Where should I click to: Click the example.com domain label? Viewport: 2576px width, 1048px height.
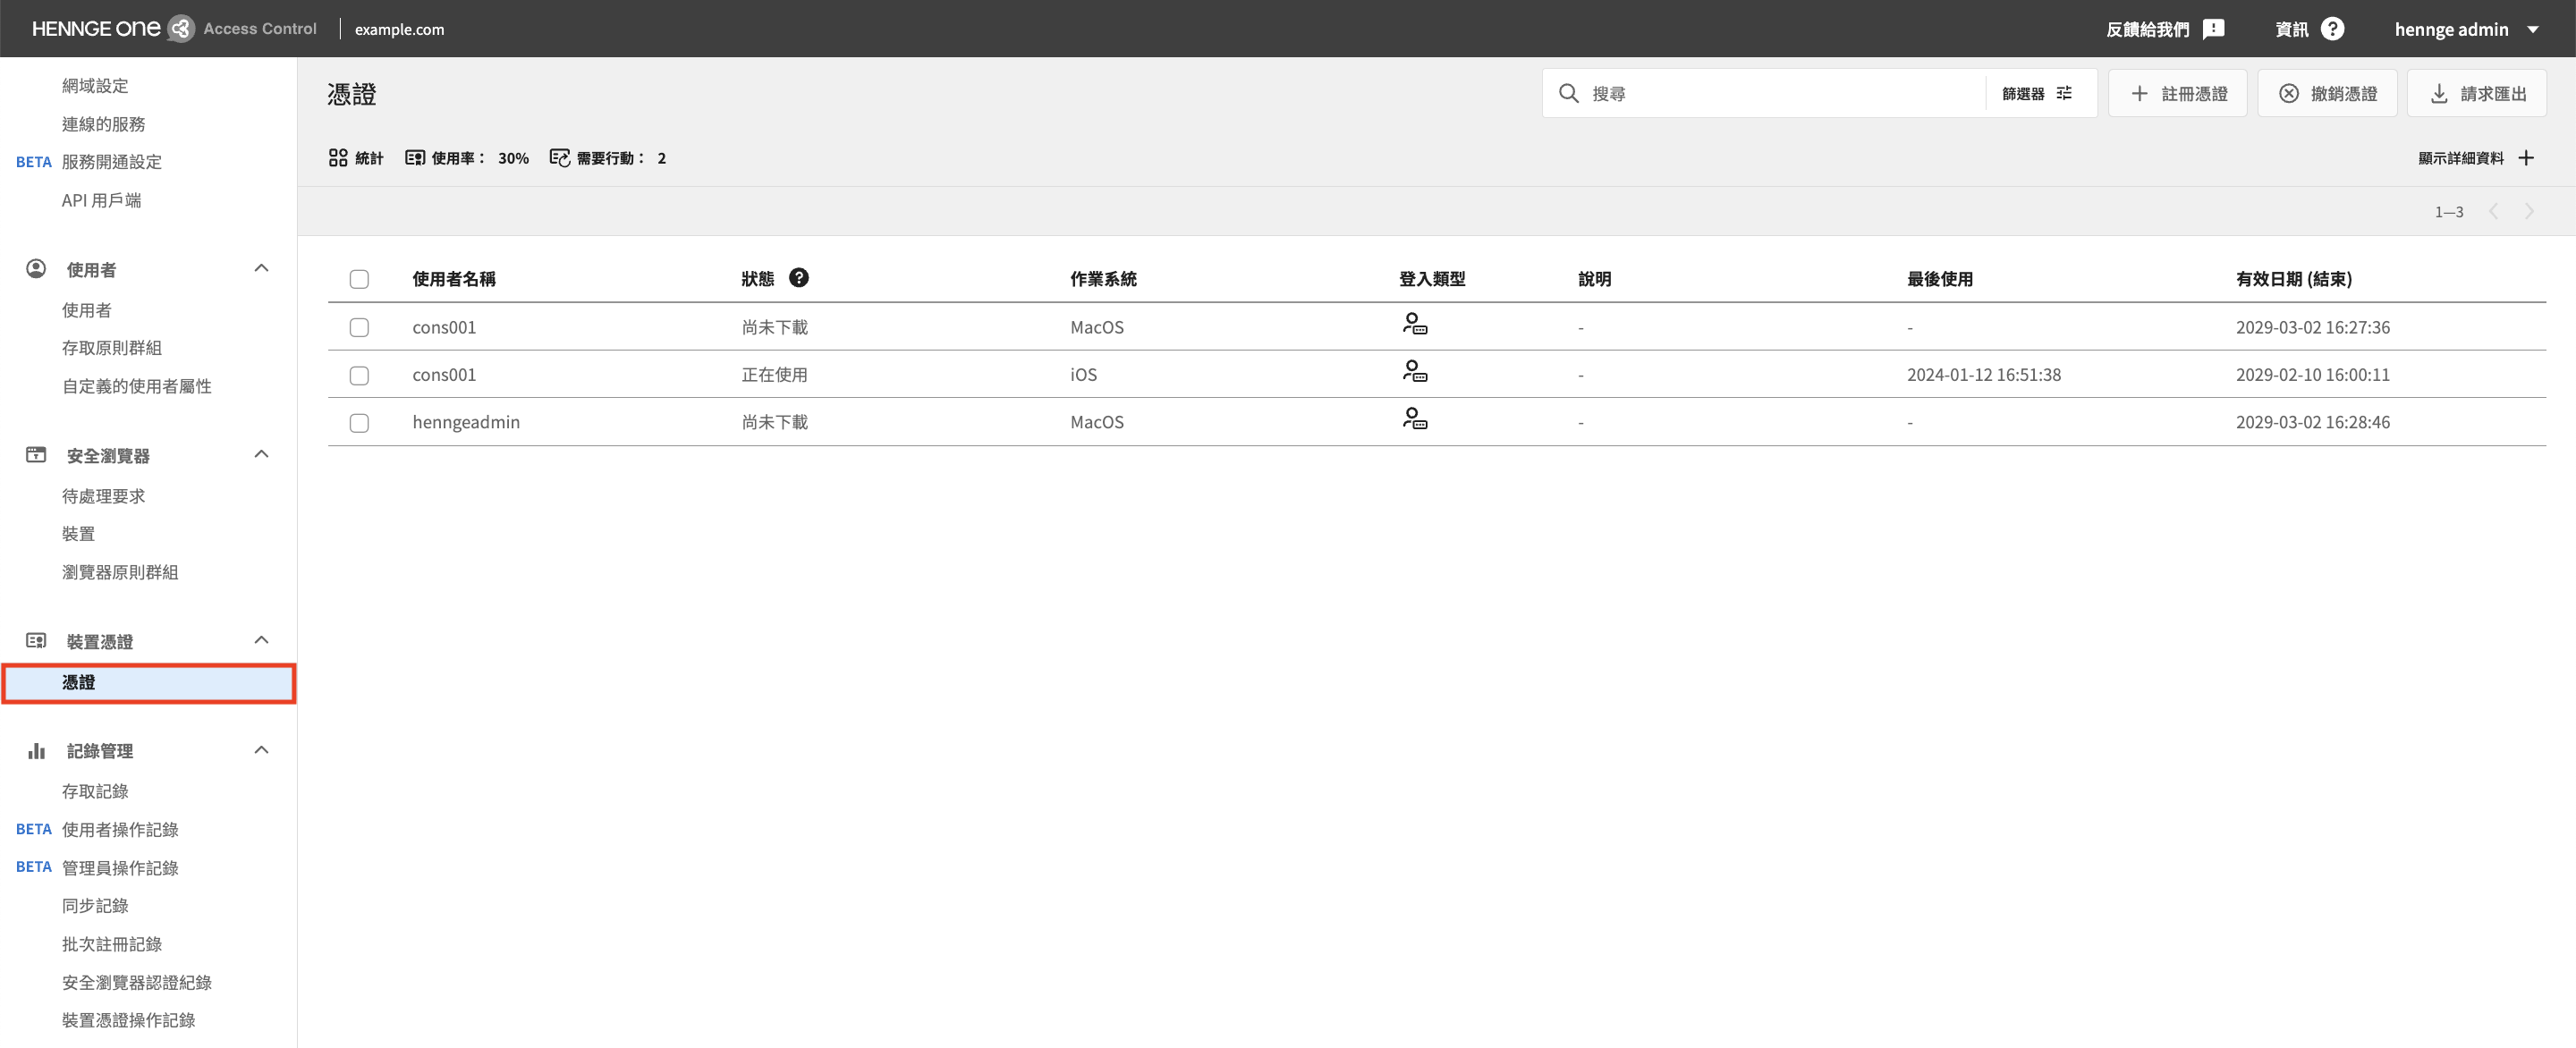click(x=399, y=29)
